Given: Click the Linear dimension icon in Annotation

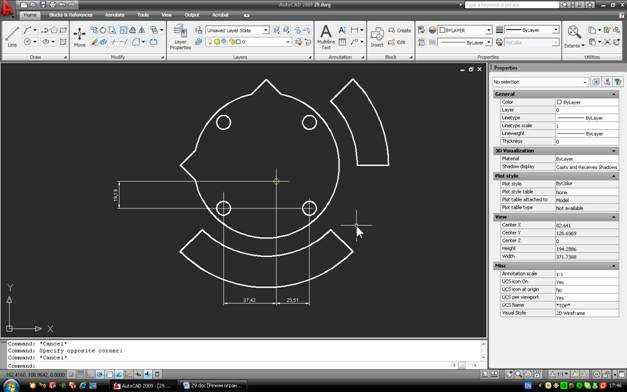Looking at the screenshot, I should coord(355,30).
